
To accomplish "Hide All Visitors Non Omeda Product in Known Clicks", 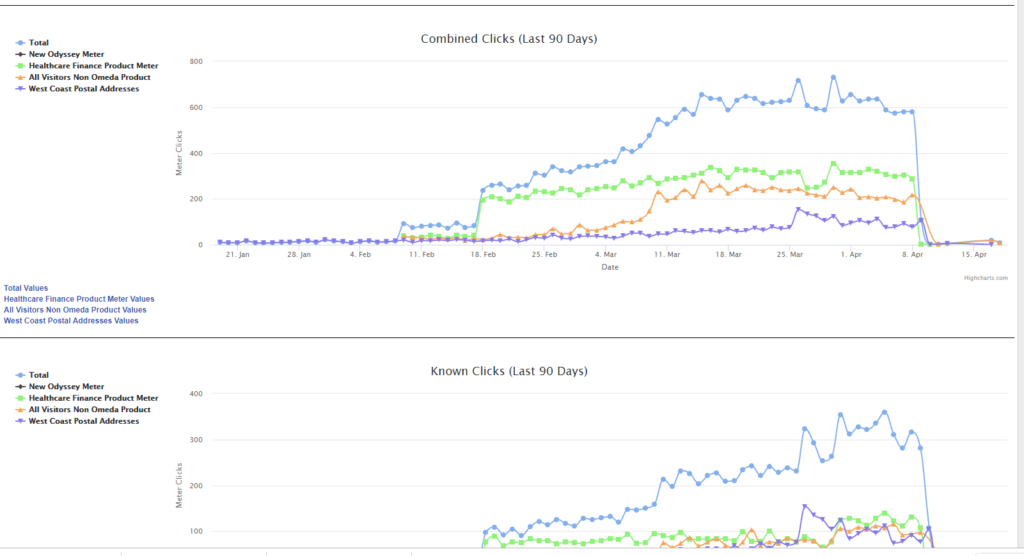I will pos(90,409).
